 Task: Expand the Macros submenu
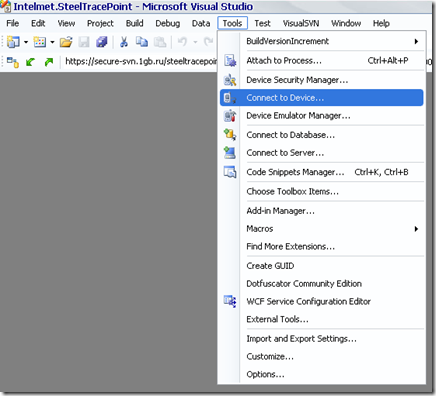pyautogui.click(x=322, y=229)
